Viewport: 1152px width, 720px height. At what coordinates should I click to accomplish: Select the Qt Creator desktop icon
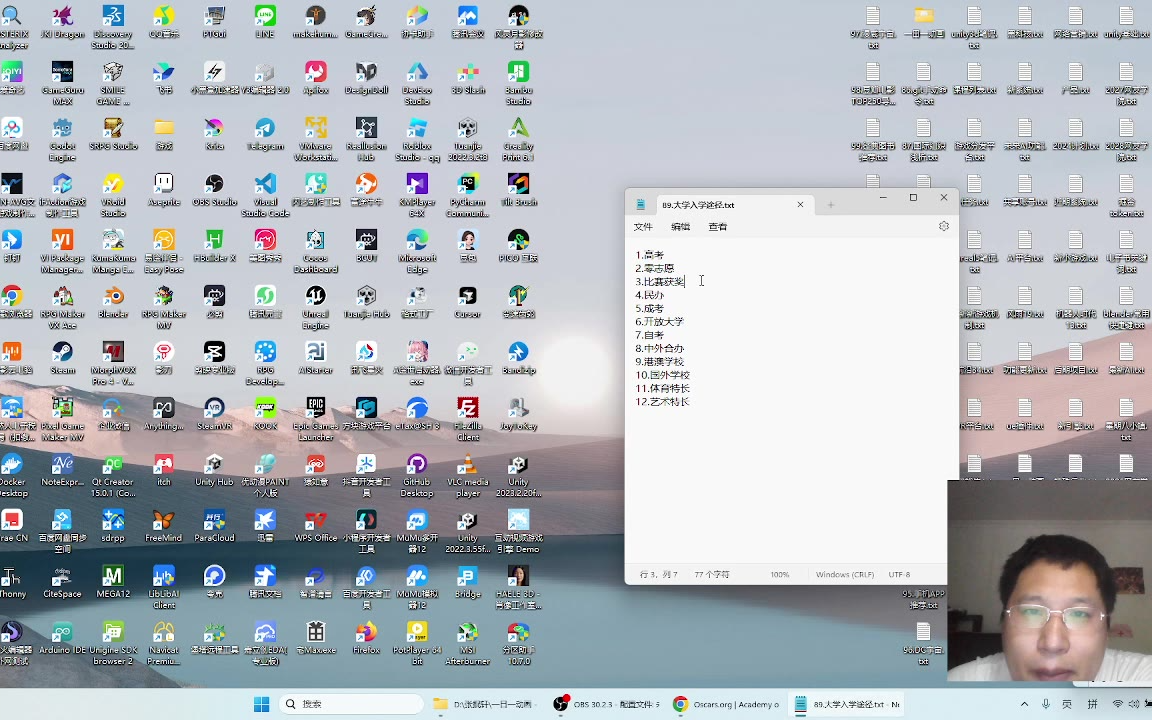(x=113, y=475)
